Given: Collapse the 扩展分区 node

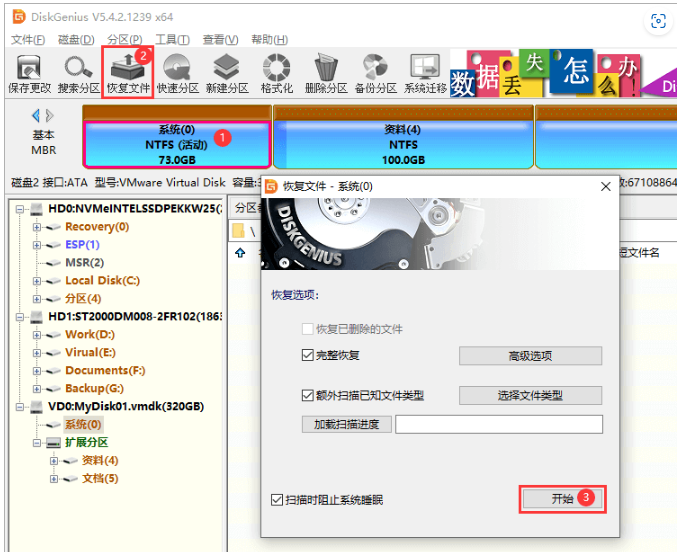Looking at the screenshot, I should pos(37,443).
